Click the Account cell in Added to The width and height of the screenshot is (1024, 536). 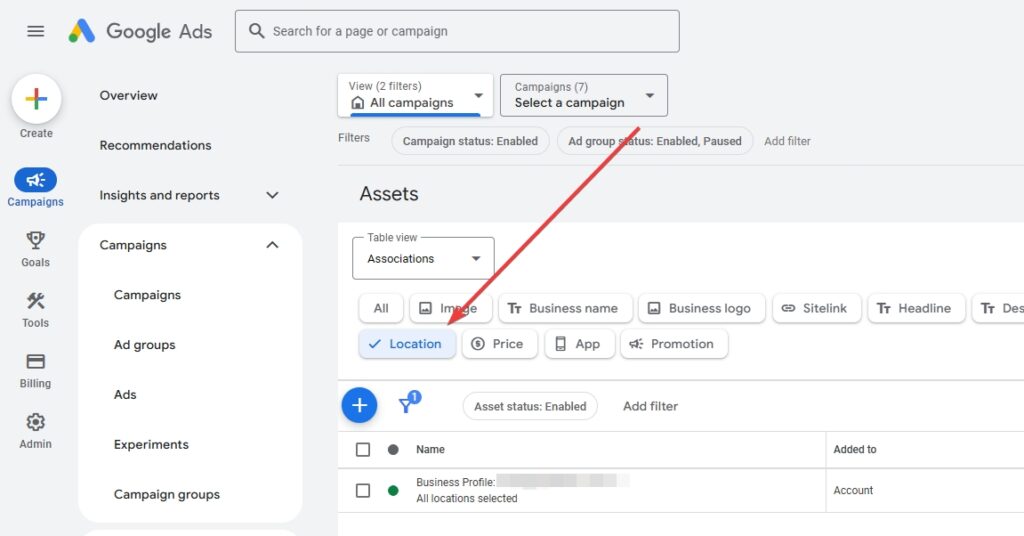tap(853, 490)
